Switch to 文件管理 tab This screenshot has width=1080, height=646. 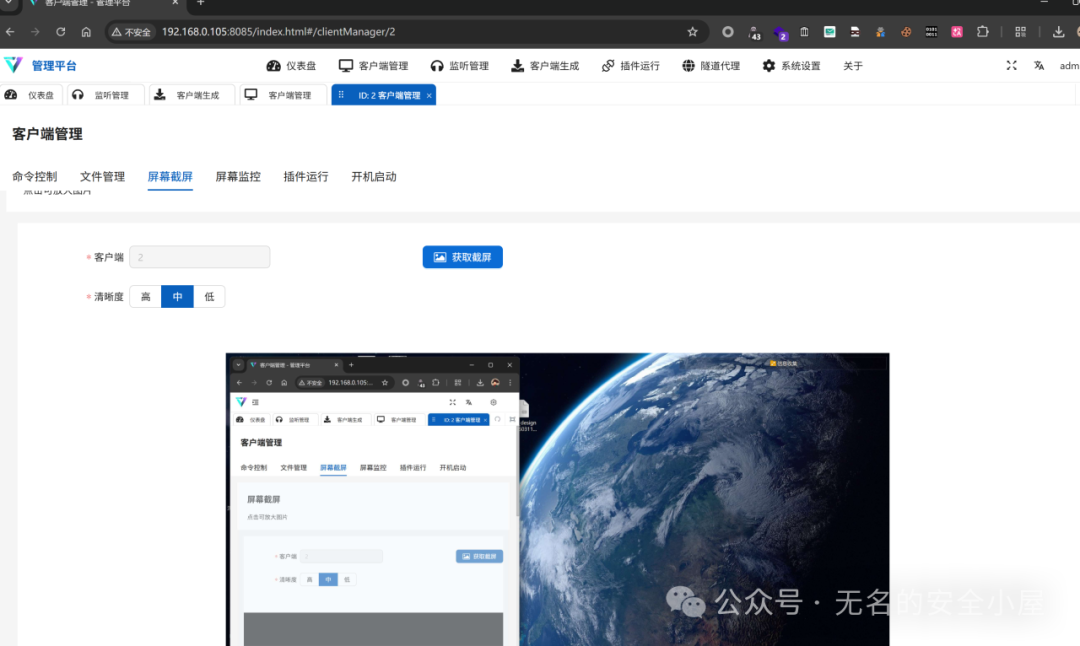(102, 177)
